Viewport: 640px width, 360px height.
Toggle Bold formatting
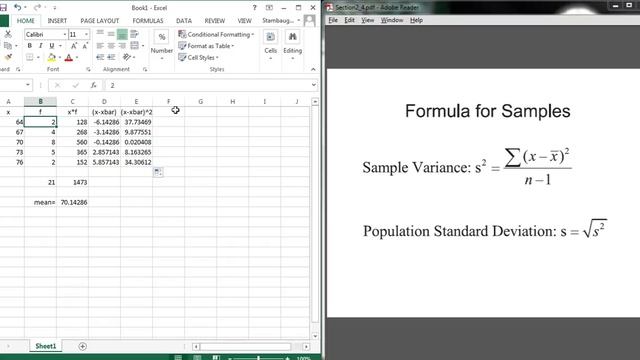tap(29, 46)
